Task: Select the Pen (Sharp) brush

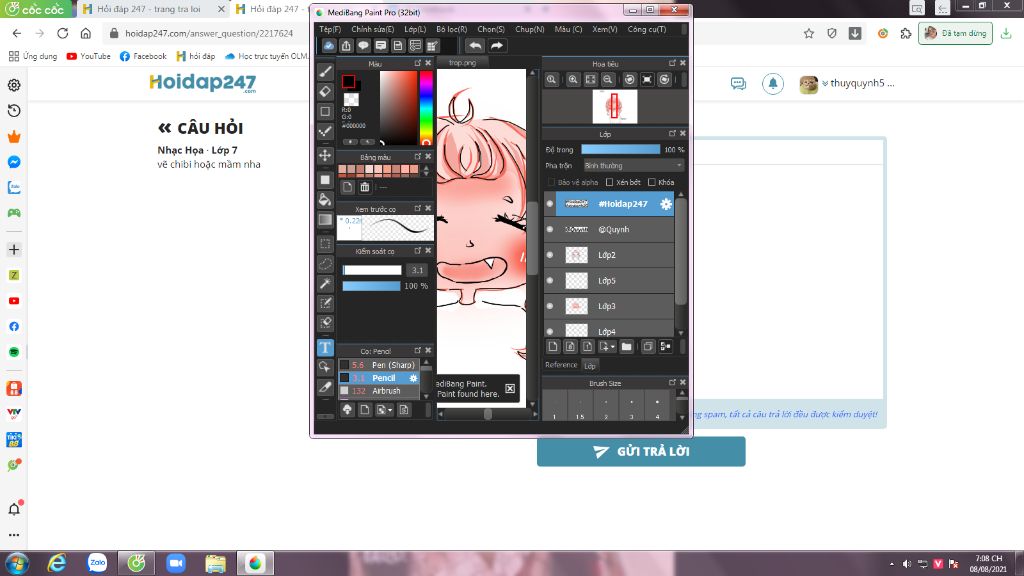Action: click(379, 365)
